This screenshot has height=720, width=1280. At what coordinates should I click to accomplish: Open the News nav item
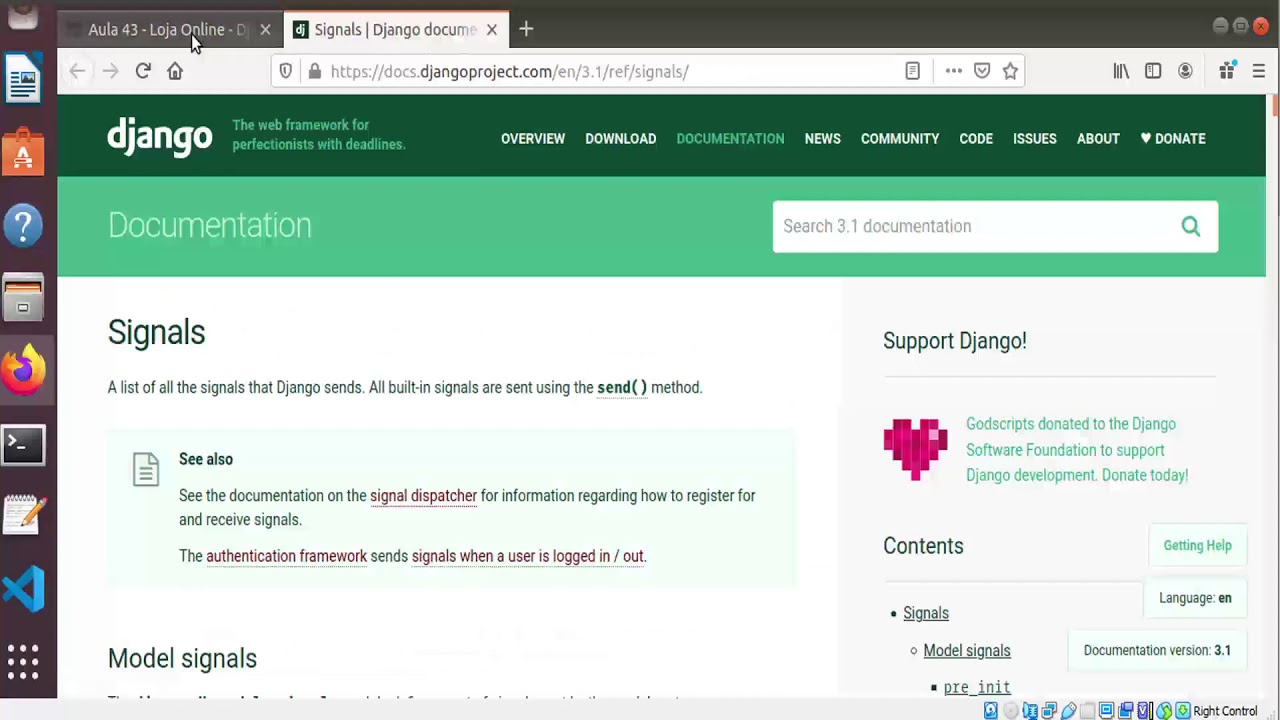(x=823, y=139)
